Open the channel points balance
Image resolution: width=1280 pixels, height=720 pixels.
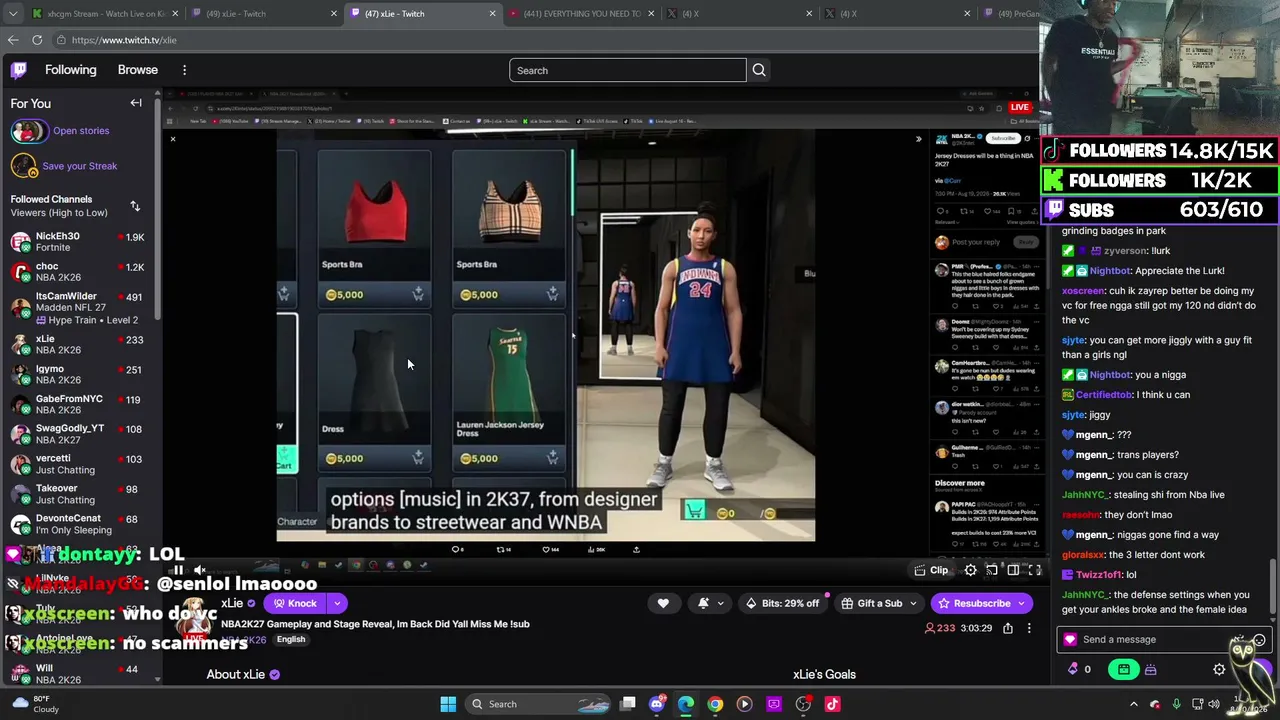point(1080,670)
